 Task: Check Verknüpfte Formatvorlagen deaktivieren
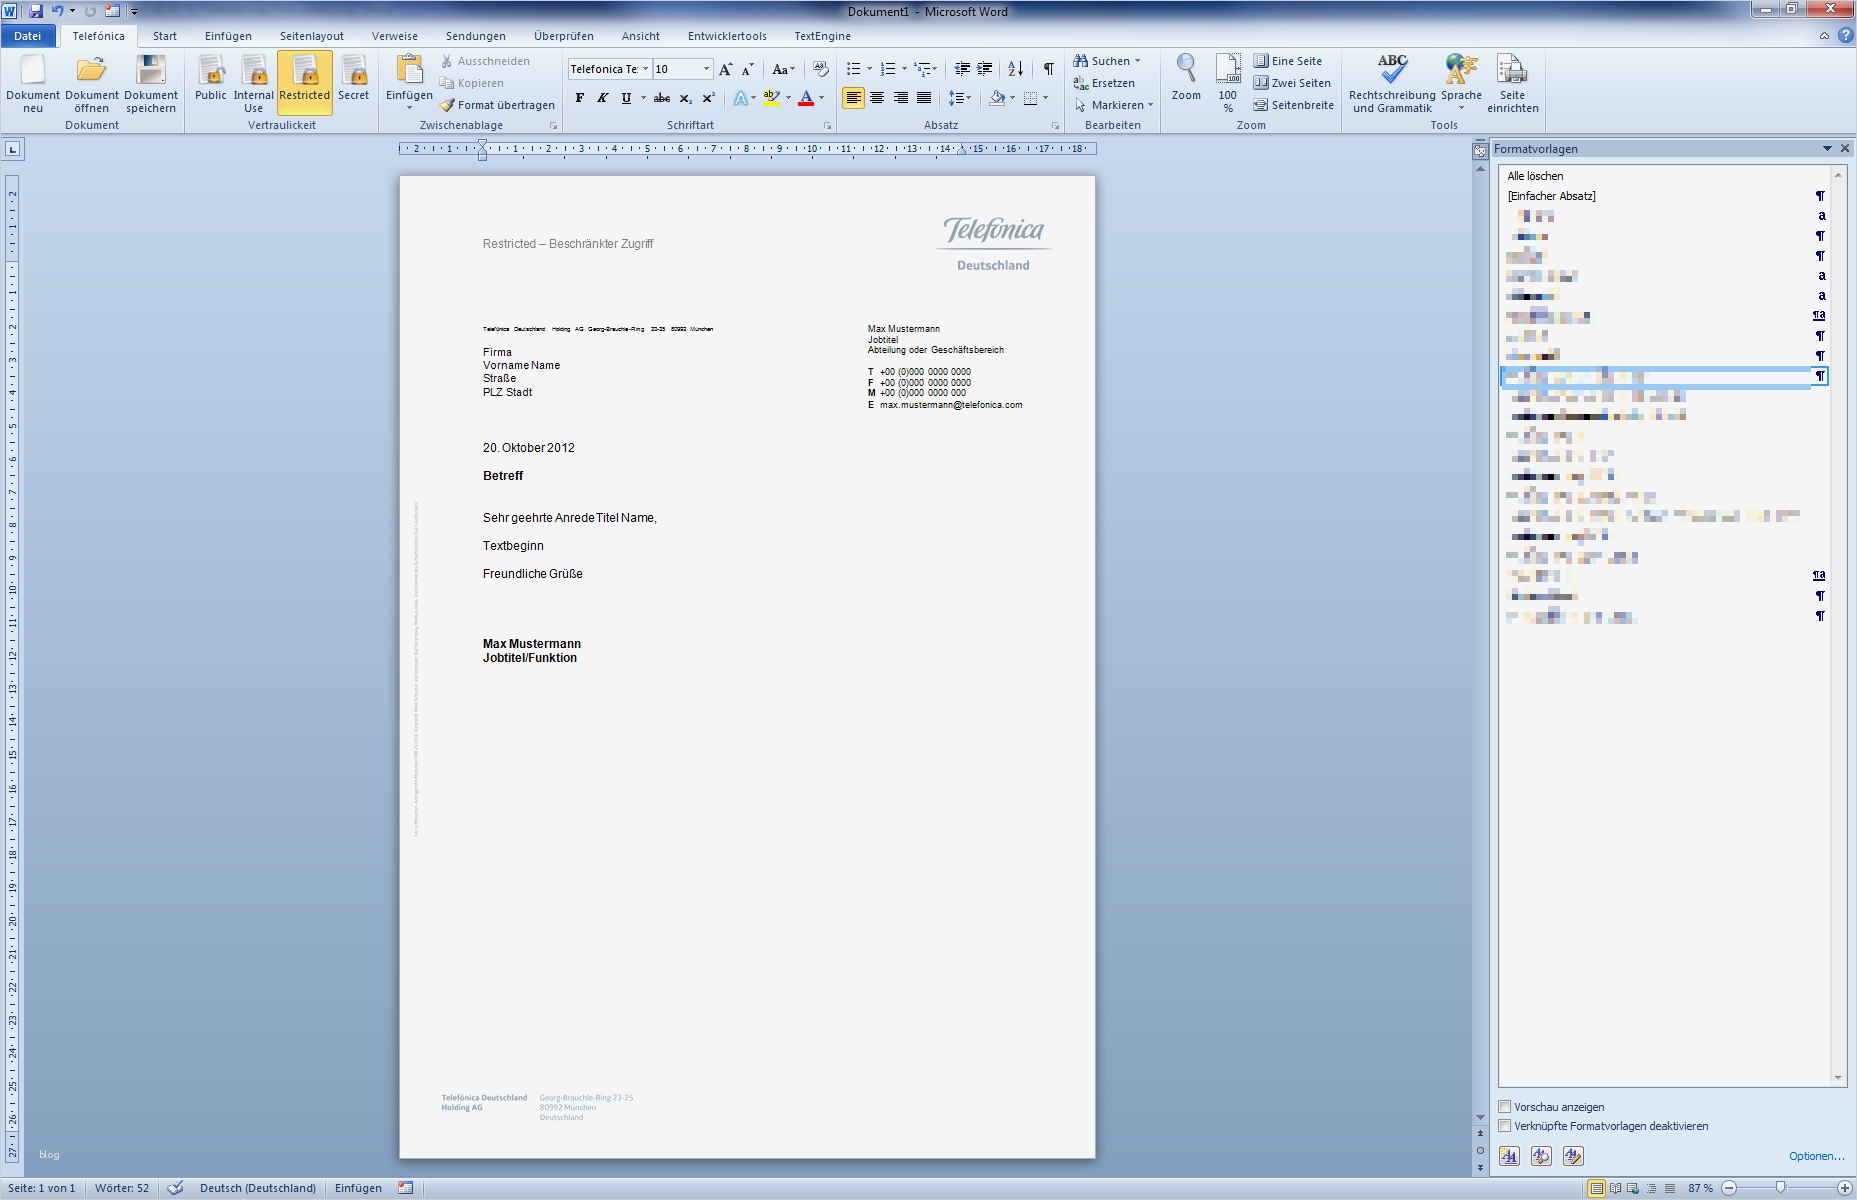point(1505,1126)
